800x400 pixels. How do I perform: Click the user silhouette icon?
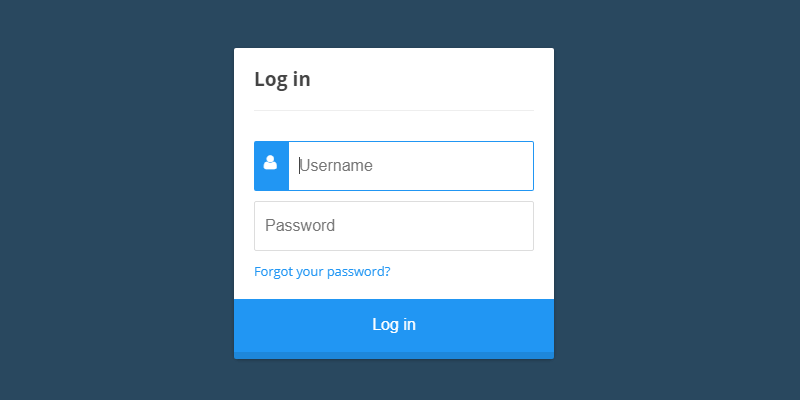(270, 163)
